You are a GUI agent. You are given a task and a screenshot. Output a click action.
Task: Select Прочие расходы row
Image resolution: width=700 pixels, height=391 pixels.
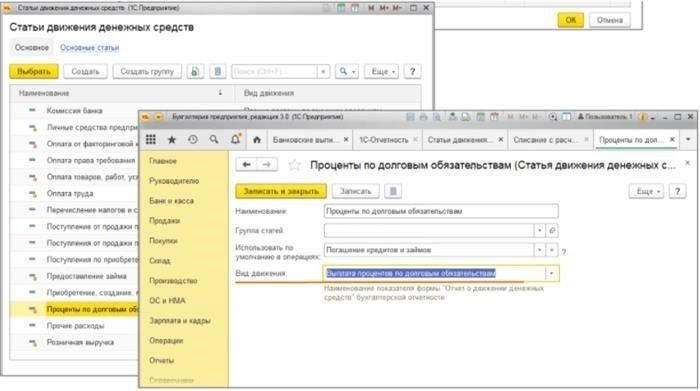tap(75, 325)
